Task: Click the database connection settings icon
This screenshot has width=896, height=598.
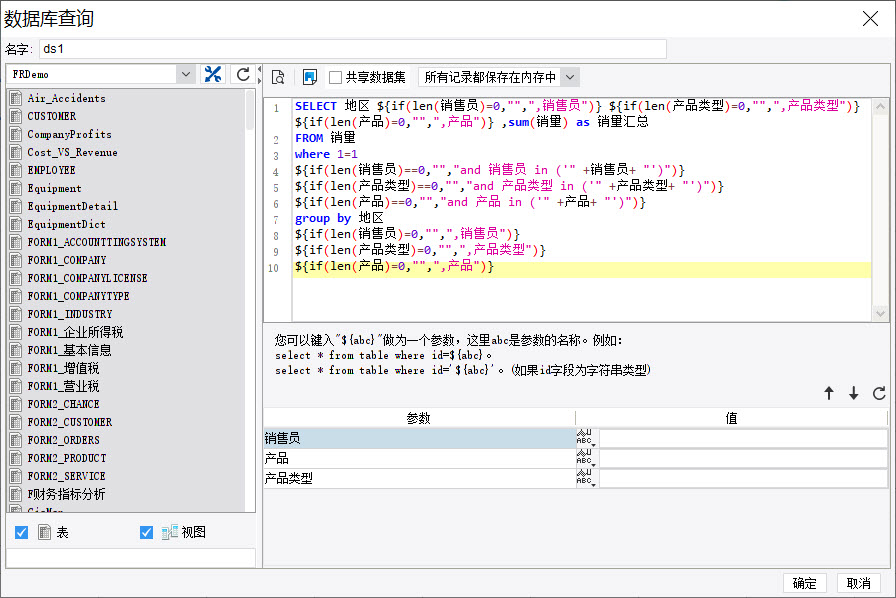Action: click(x=213, y=74)
